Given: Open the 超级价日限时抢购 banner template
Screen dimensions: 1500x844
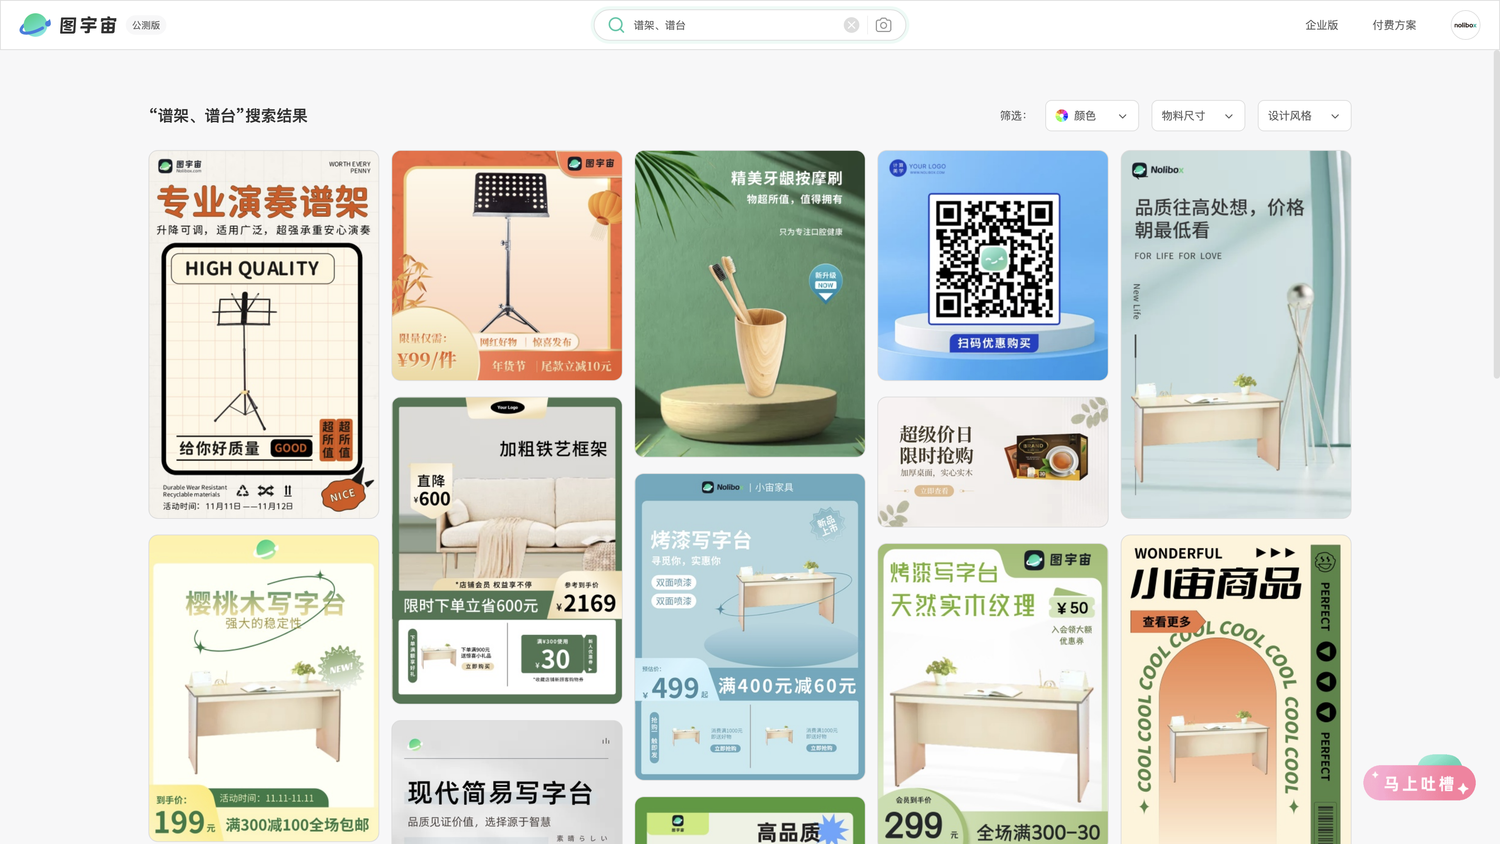Looking at the screenshot, I should click(993, 462).
